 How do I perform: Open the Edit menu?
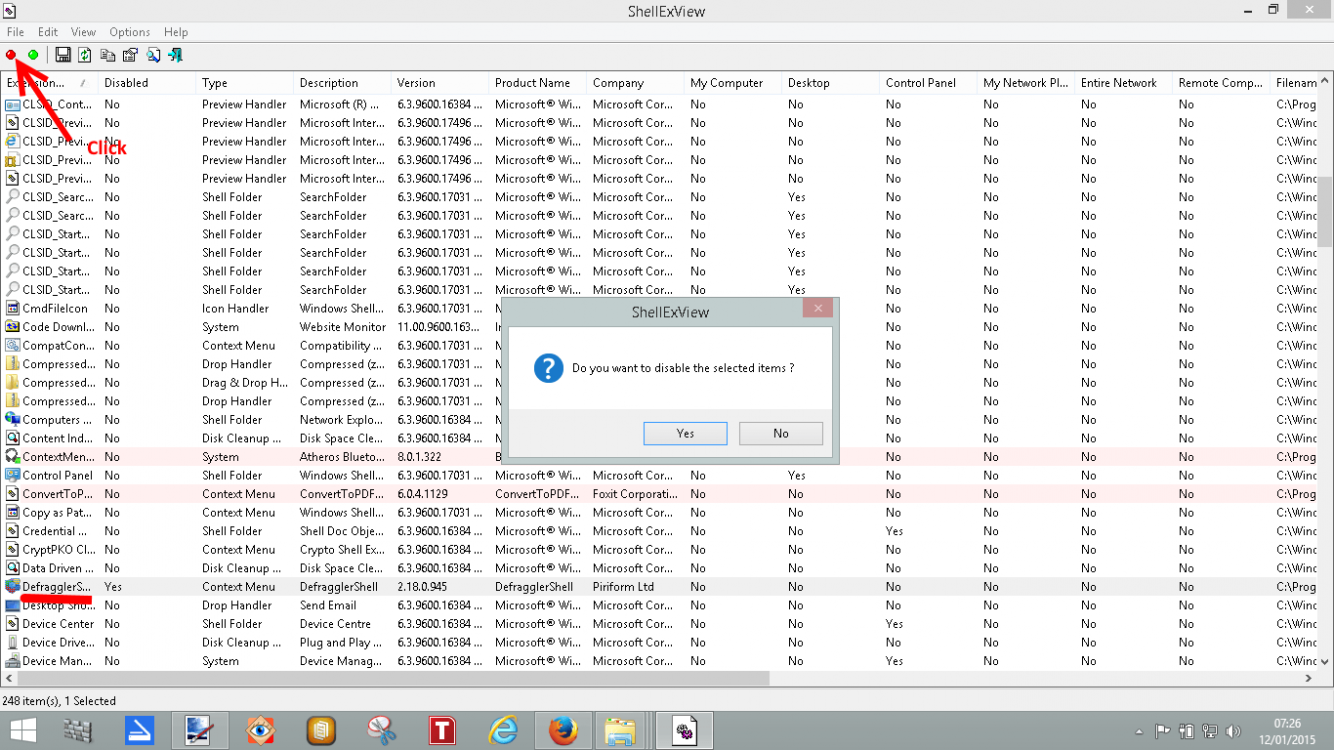tap(48, 32)
